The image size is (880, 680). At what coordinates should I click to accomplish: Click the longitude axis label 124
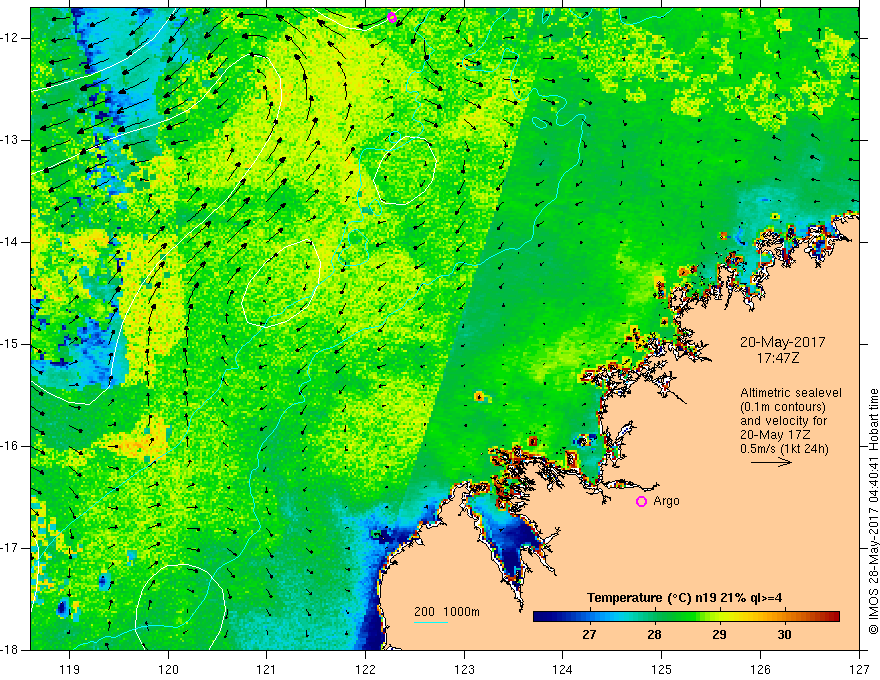[563, 669]
